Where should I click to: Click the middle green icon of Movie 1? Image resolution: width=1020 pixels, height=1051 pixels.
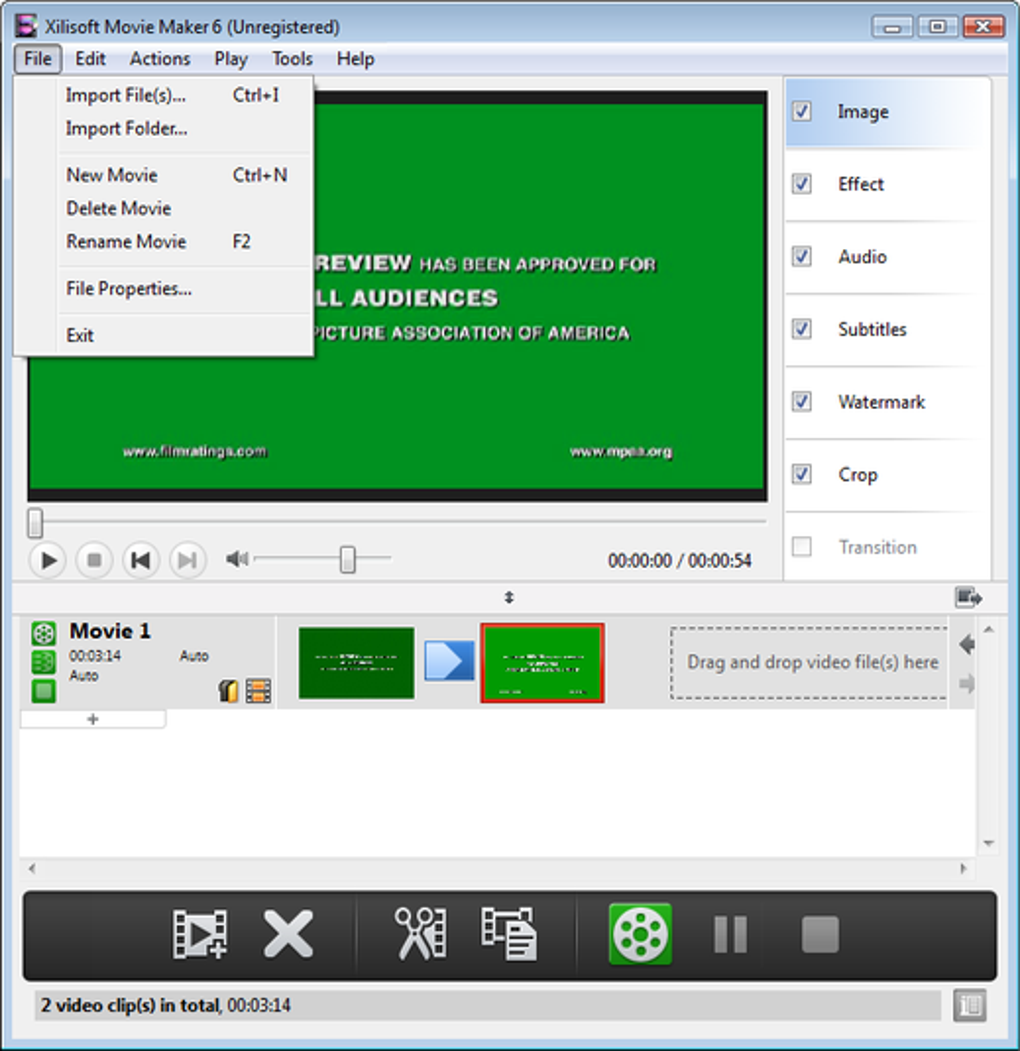click(x=44, y=662)
